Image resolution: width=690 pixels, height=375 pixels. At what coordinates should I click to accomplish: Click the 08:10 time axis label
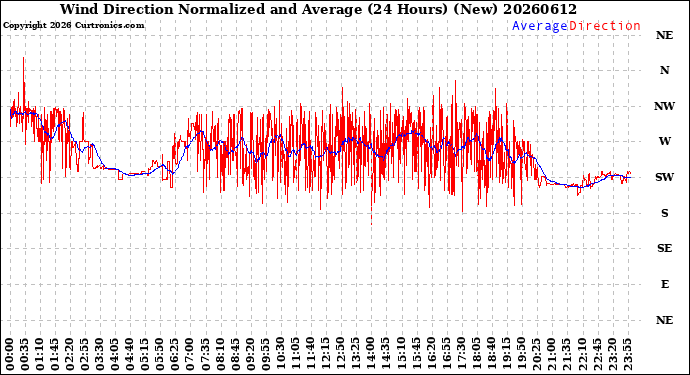(x=220, y=355)
